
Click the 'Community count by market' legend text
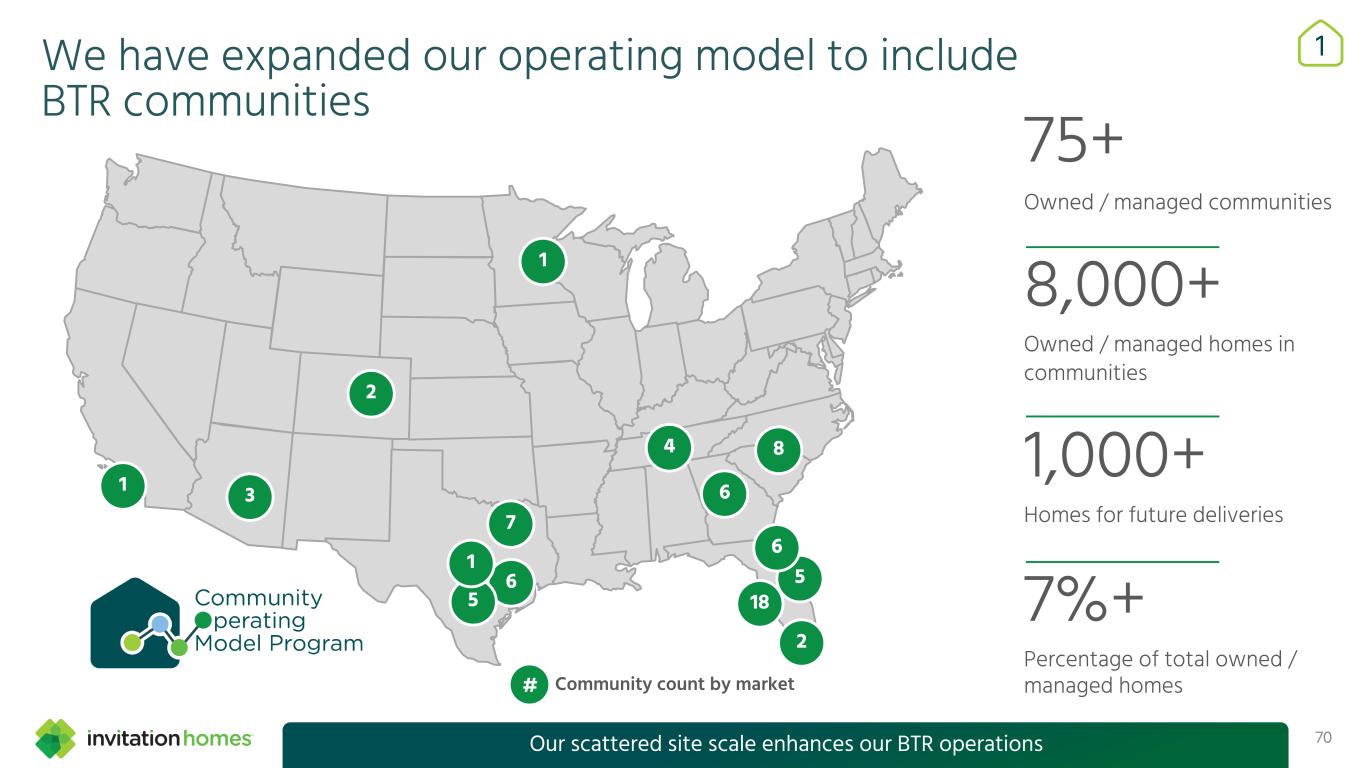(674, 684)
